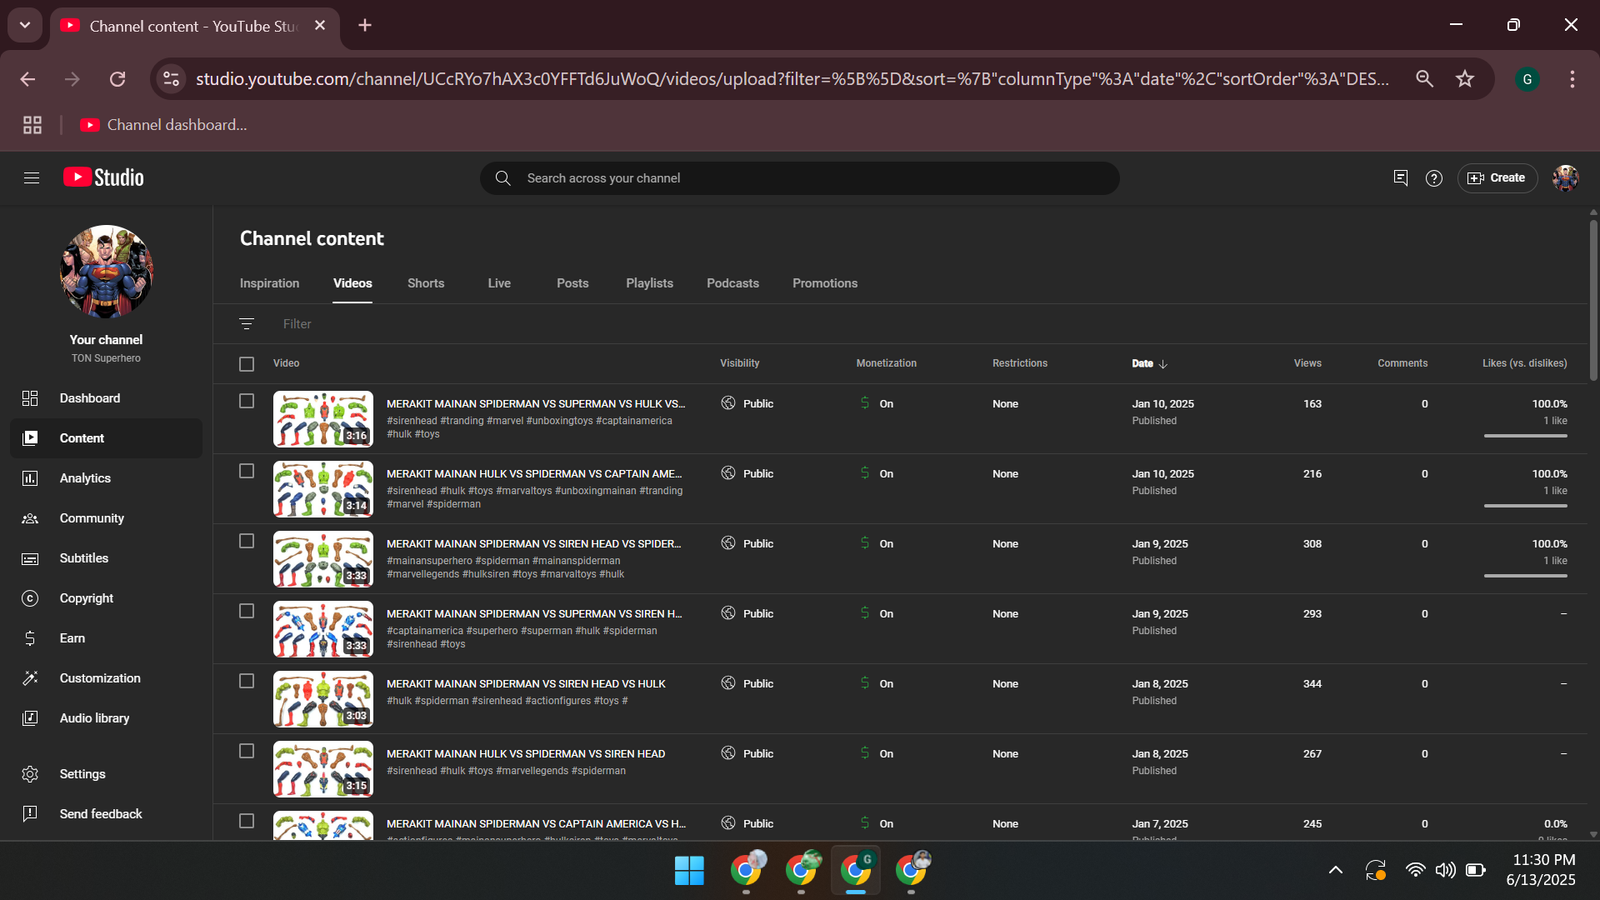Click the YouTube Studio logo
The image size is (1600, 900).
[x=104, y=178]
